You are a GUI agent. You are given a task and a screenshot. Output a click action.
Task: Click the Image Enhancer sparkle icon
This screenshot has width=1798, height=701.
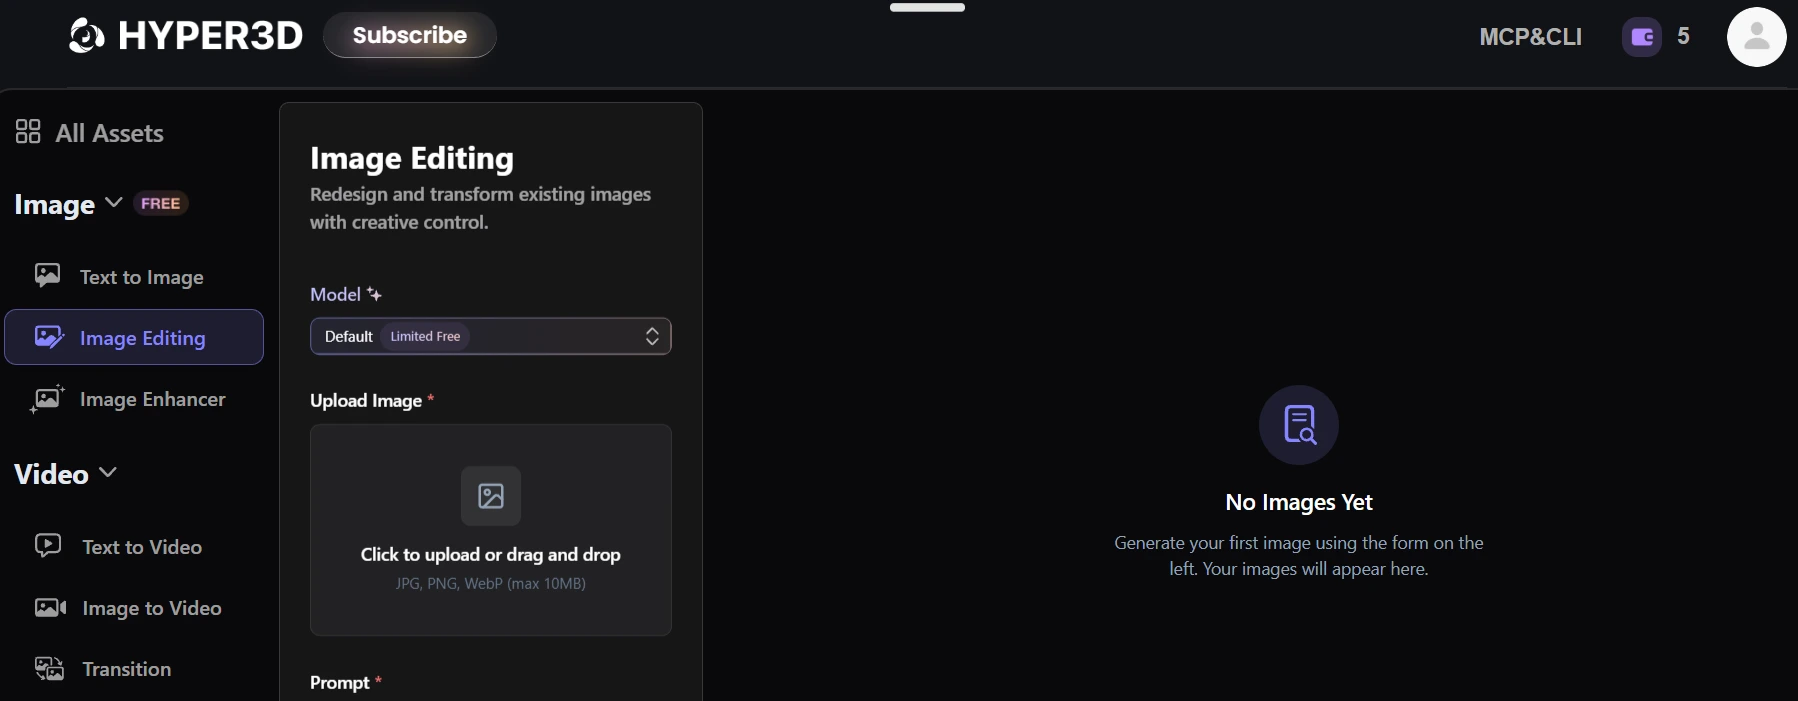click(47, 398)
